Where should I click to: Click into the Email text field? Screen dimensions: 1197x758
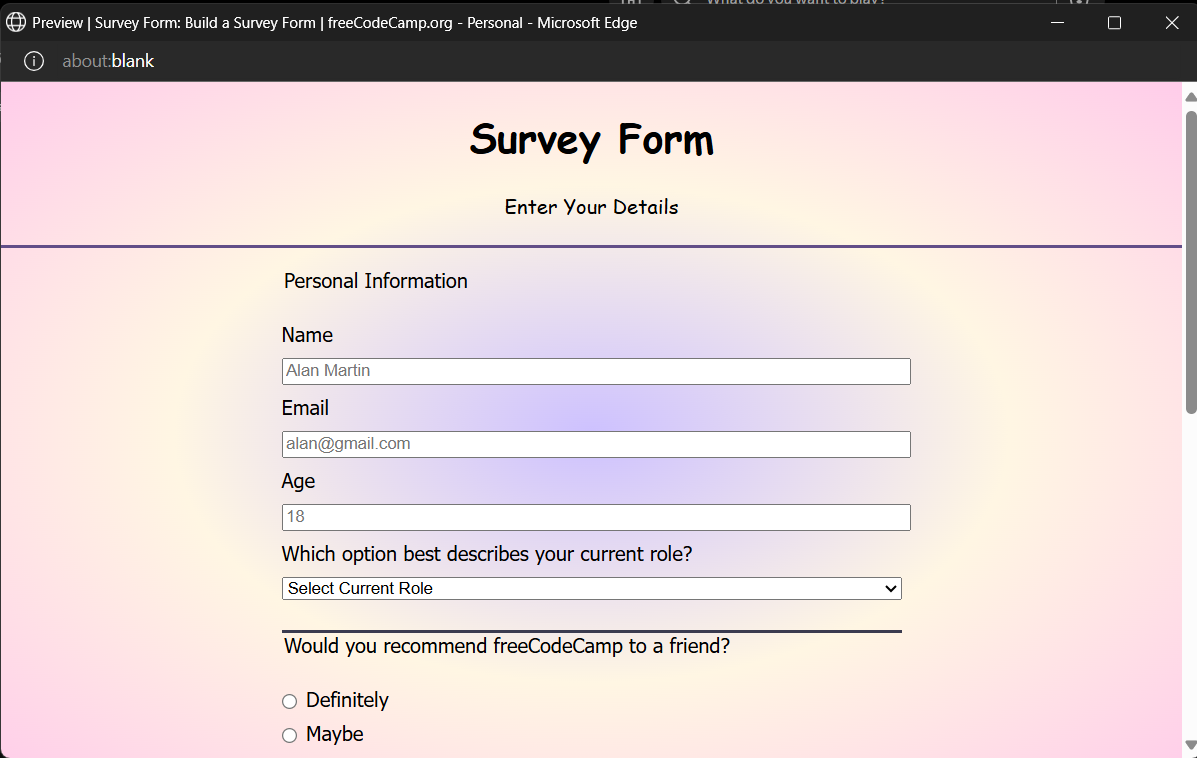[x=596, y=444]
